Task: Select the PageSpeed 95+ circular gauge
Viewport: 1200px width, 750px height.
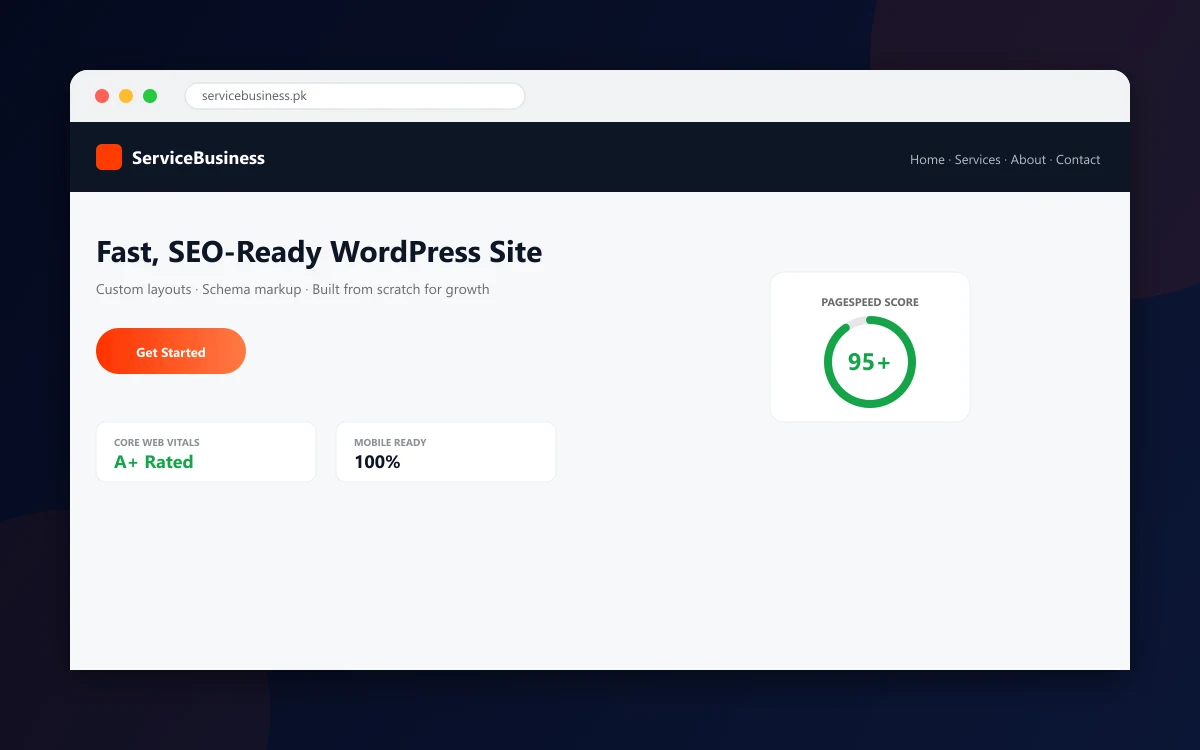Action: 870,362
